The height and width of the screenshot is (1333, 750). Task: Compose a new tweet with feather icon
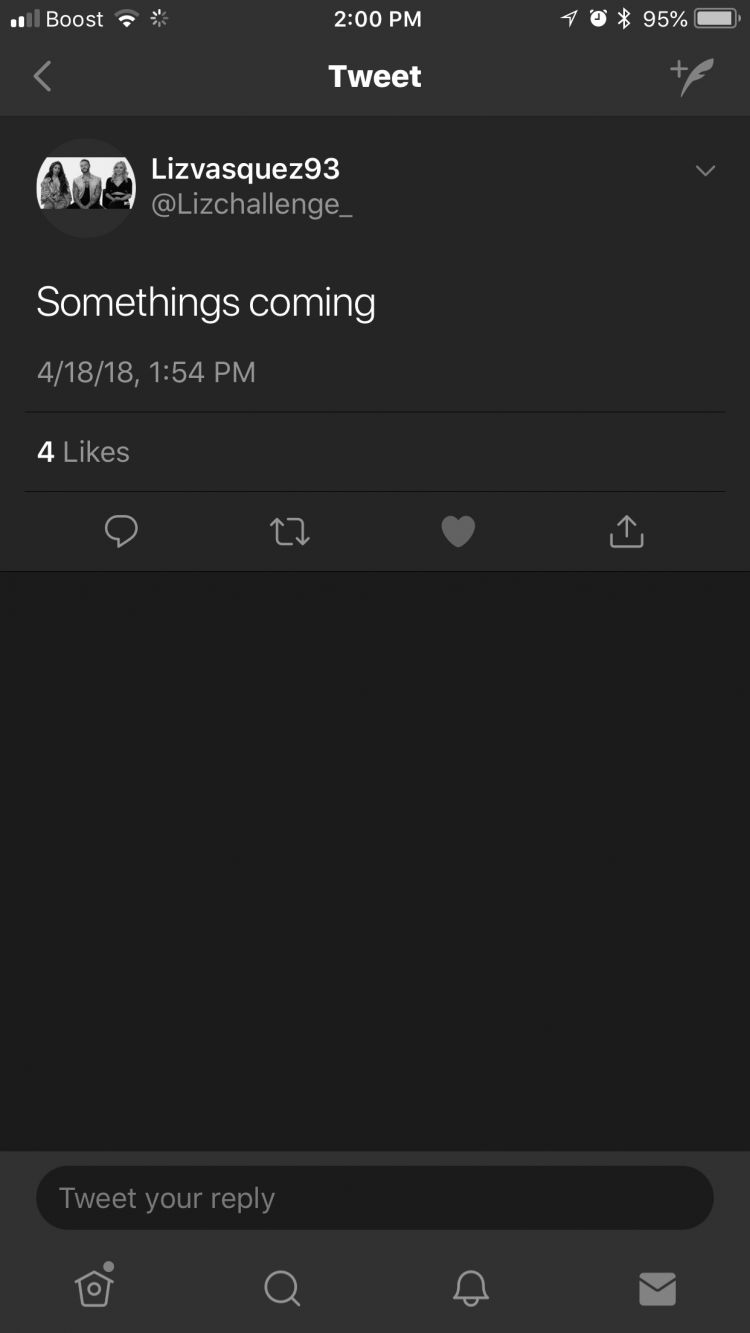[x=692, y=77]
